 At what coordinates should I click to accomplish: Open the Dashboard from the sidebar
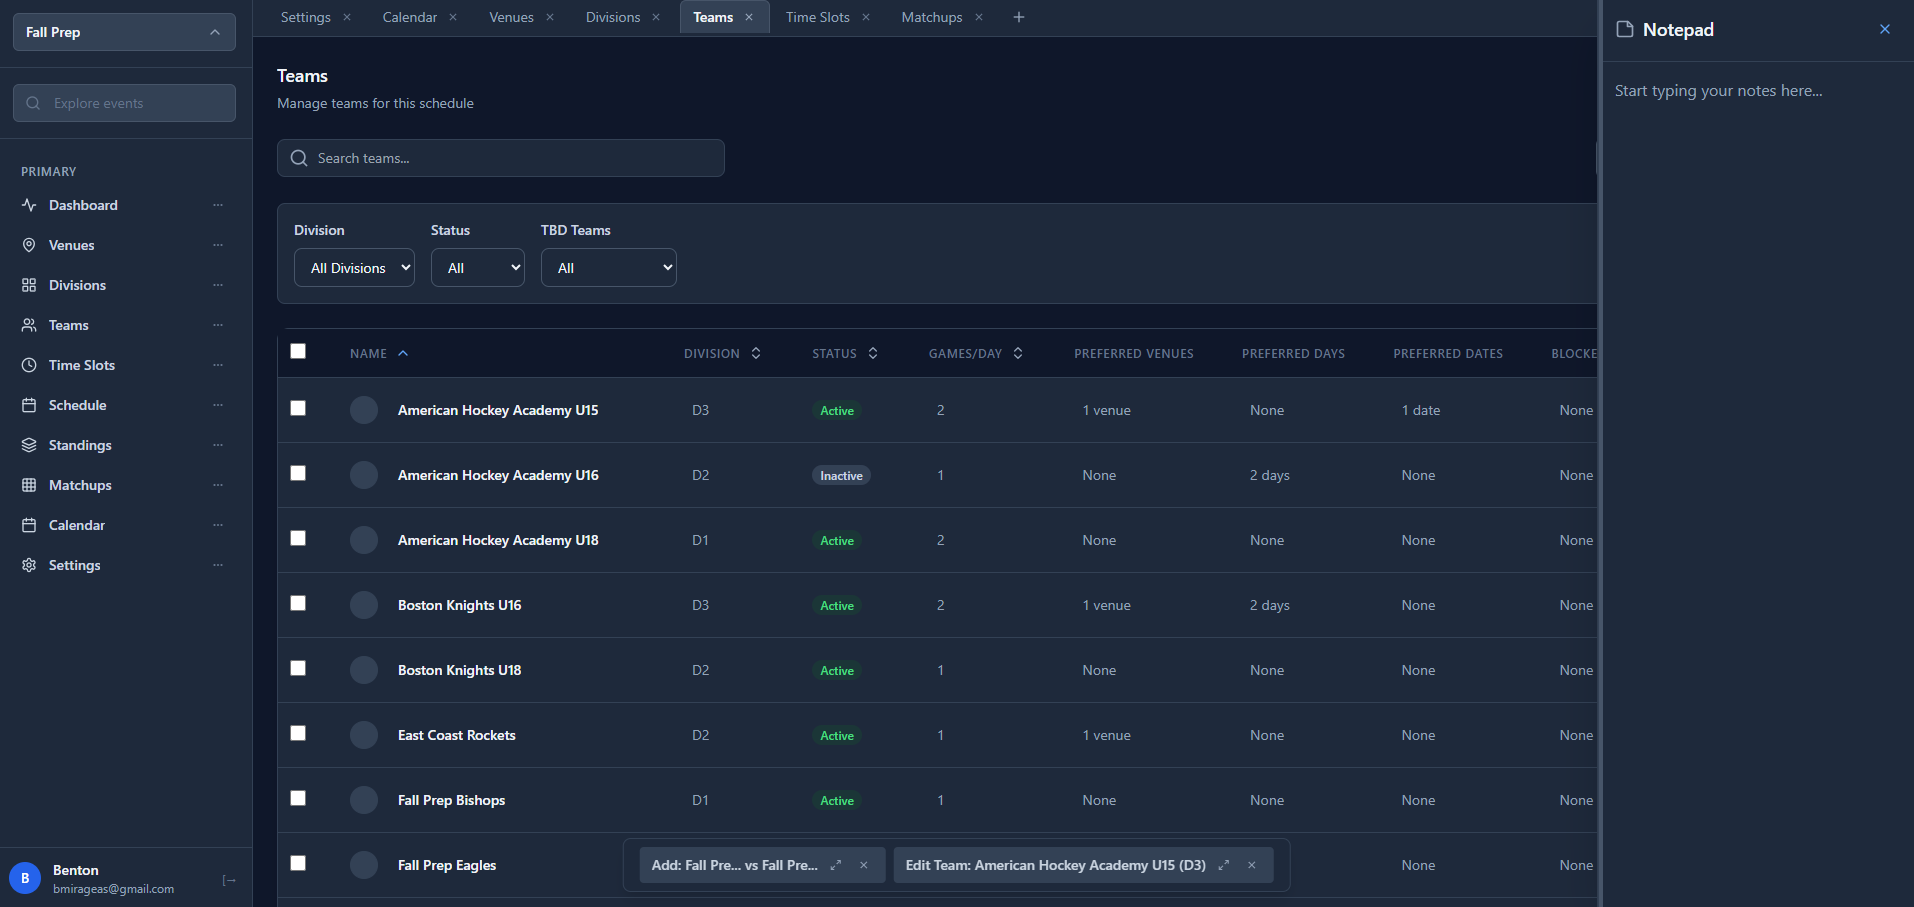click(30, 205)
